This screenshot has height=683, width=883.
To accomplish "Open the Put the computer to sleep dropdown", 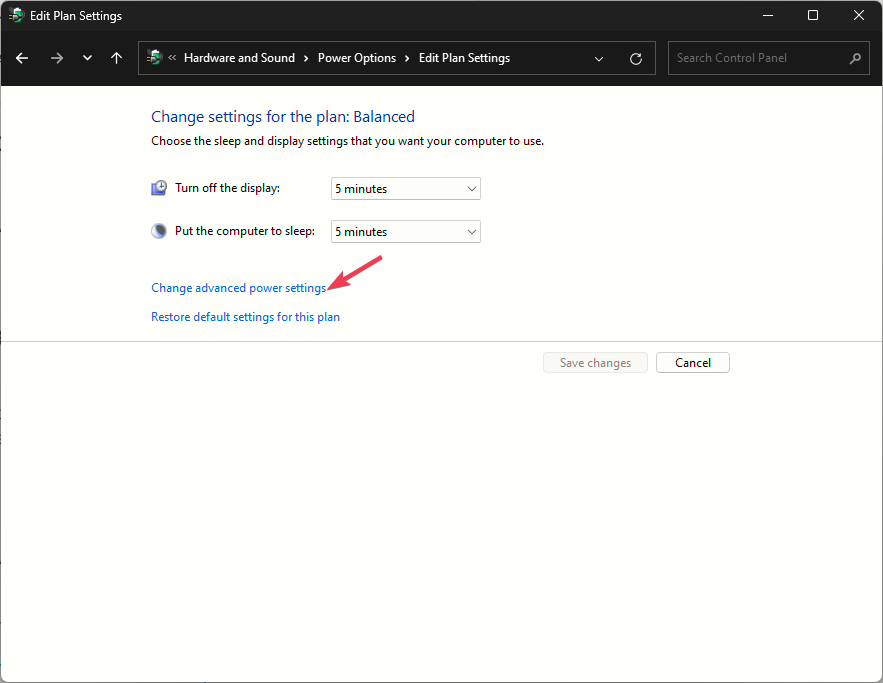I will point(405,231).
